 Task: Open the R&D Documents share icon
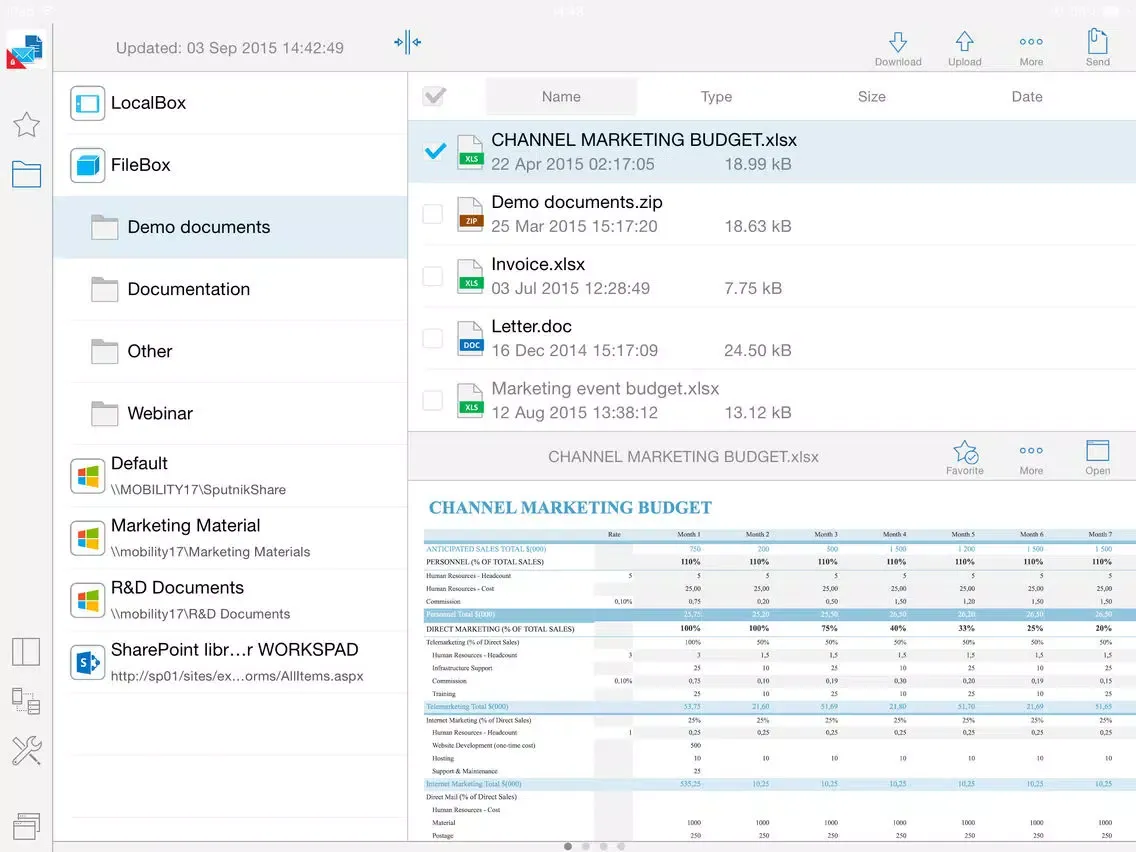coord(88,601)
